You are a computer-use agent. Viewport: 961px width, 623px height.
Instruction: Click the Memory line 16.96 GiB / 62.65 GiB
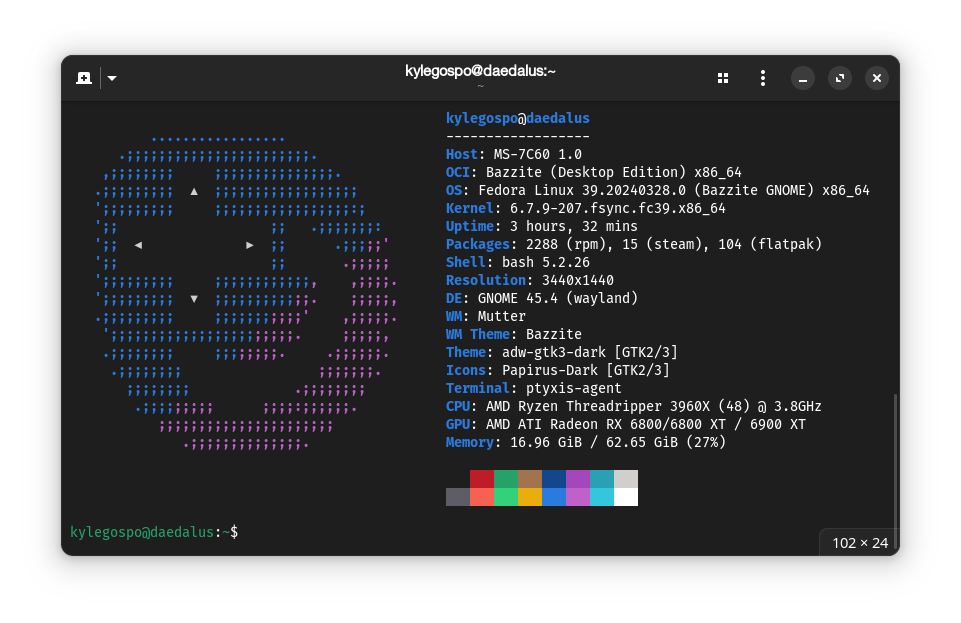pyautogui.click(x=586, y=442)
